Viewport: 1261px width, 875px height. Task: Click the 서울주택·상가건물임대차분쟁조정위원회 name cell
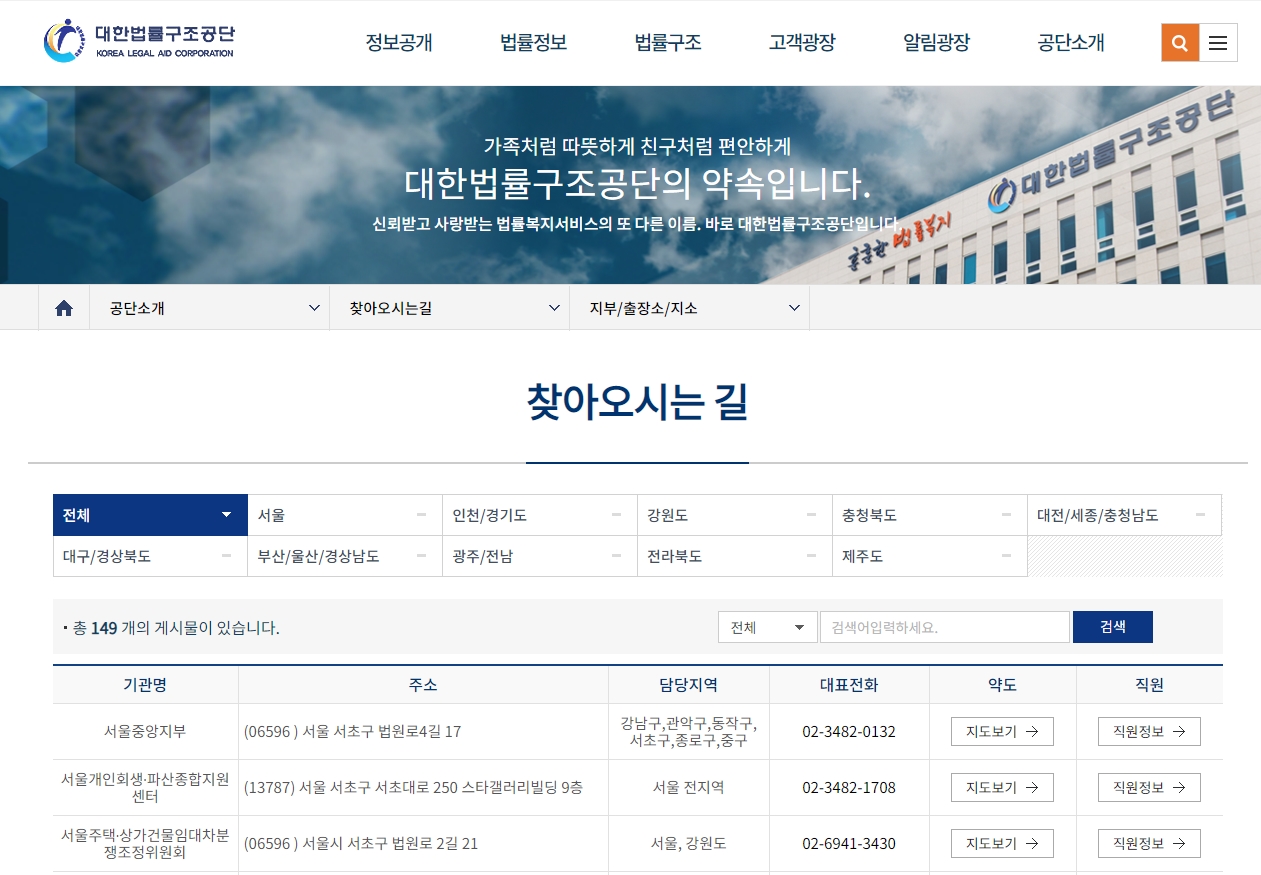point(145,843)
